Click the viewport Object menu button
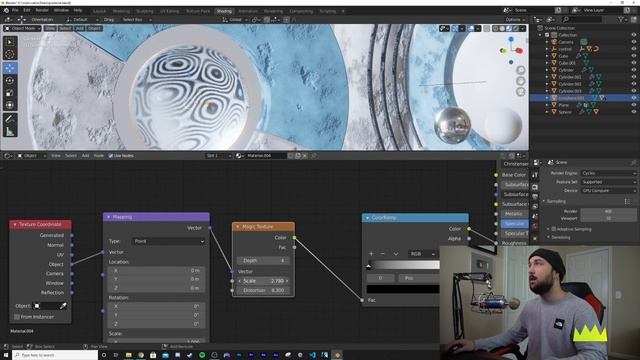Viewport: 640px width, 360px height. click(x=94, y=29)
